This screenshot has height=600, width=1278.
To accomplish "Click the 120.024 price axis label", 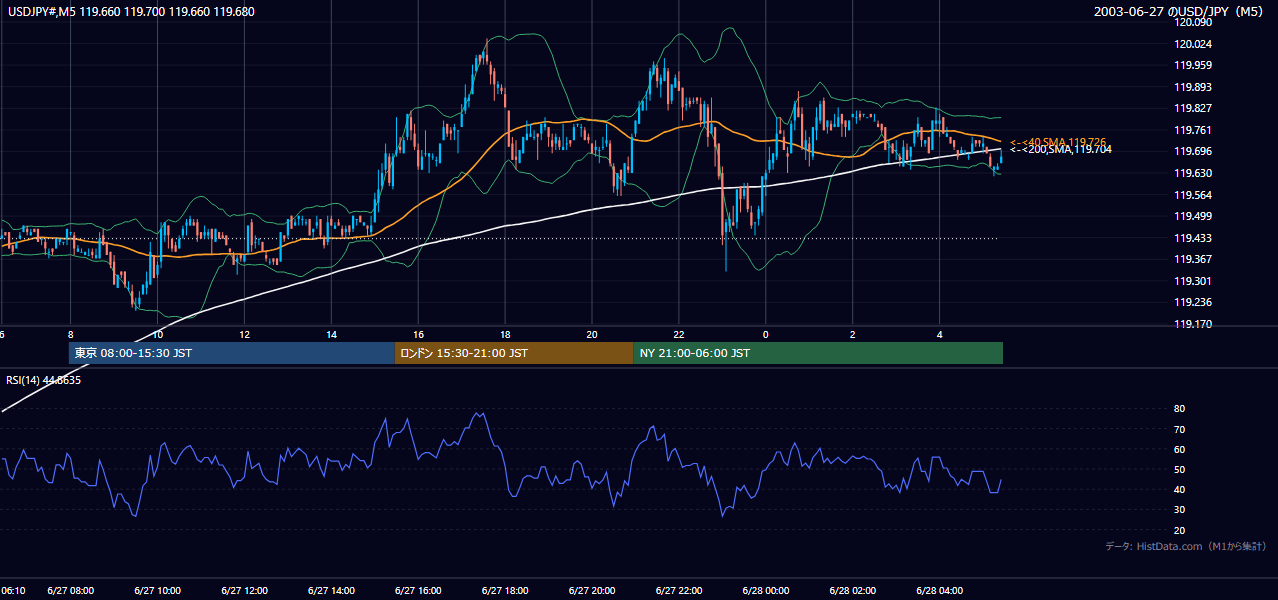I will click(x=1195, y=44).
